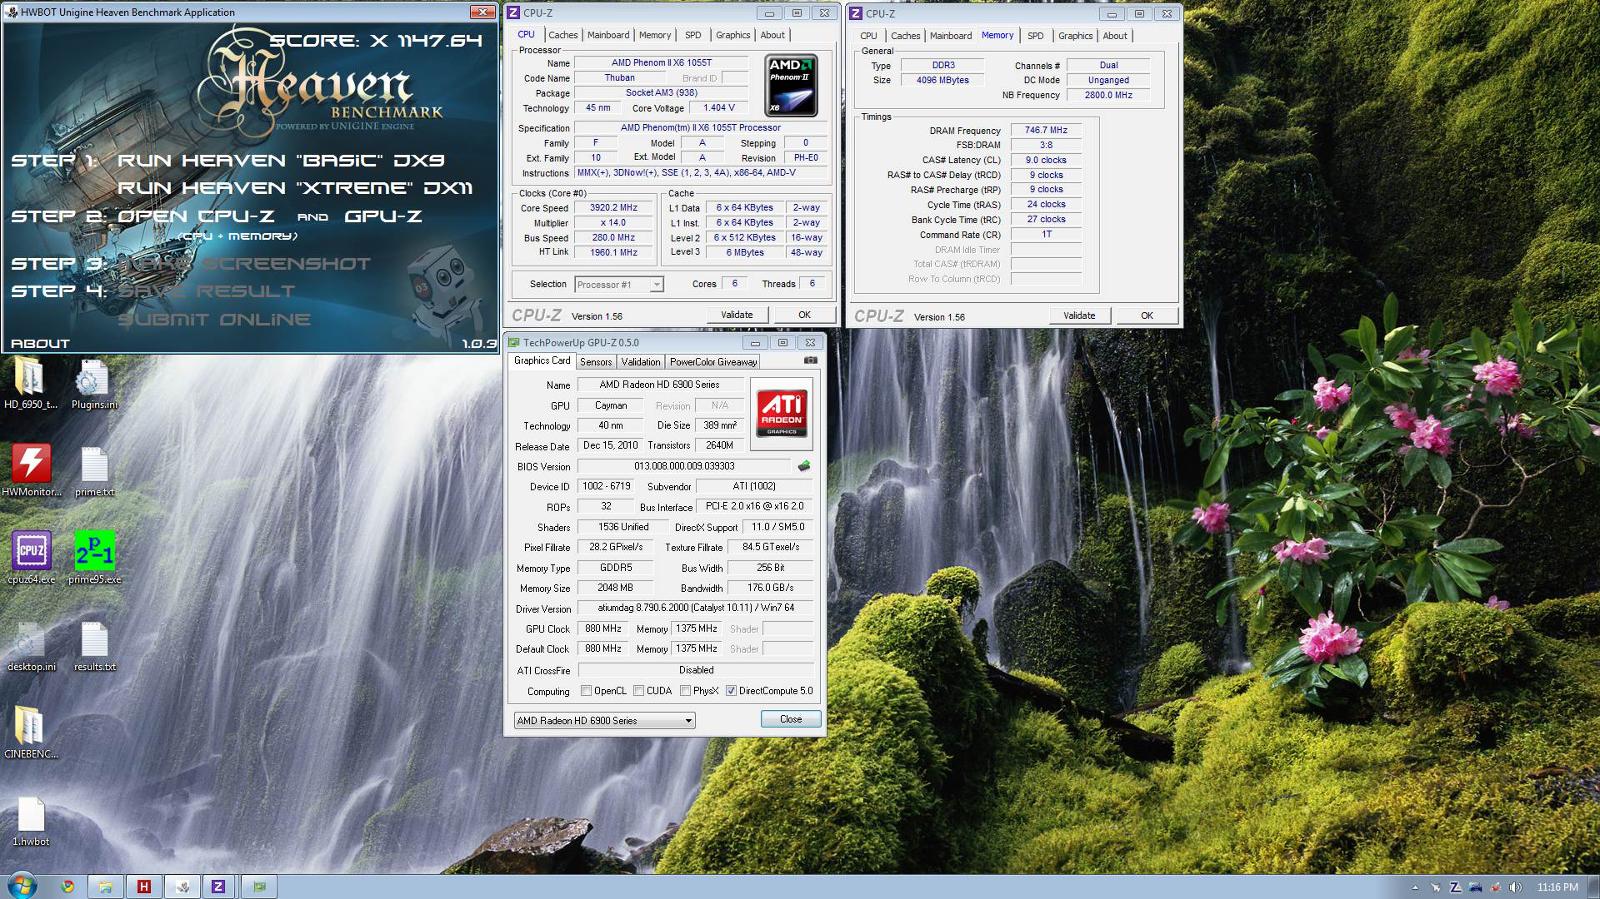
Task: Switch to GPU-Z taskbar button
Action: click(x=259, y=886)
